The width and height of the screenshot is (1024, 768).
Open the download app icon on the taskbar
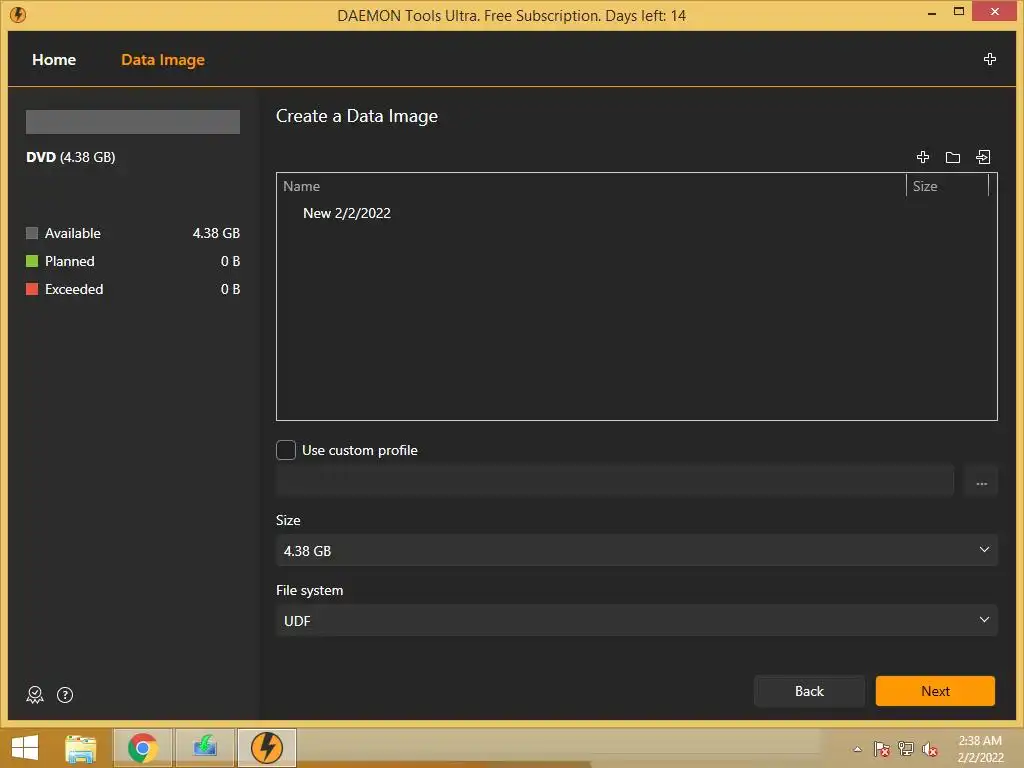[205, 748]
